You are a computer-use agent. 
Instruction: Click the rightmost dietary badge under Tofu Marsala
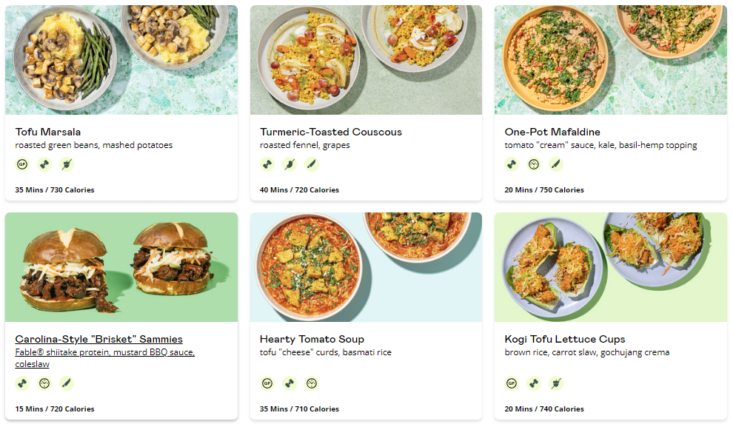tap(66, 164)
